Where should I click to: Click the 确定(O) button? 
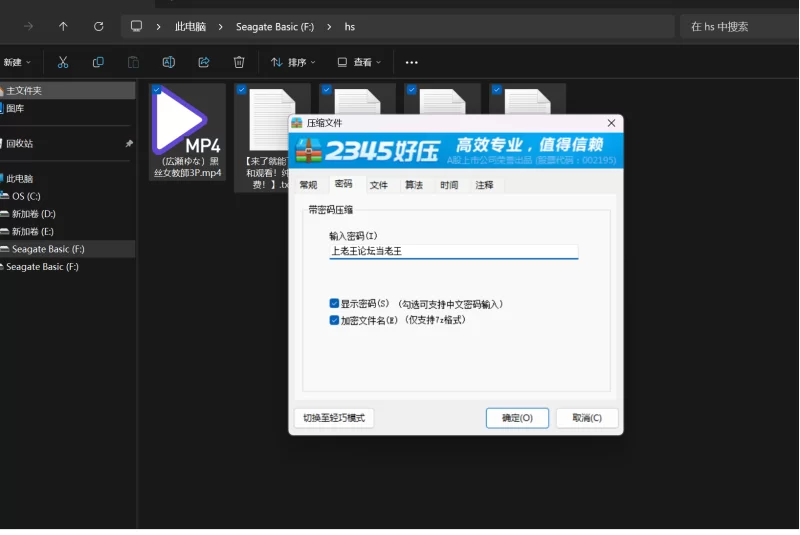point(517,418)
